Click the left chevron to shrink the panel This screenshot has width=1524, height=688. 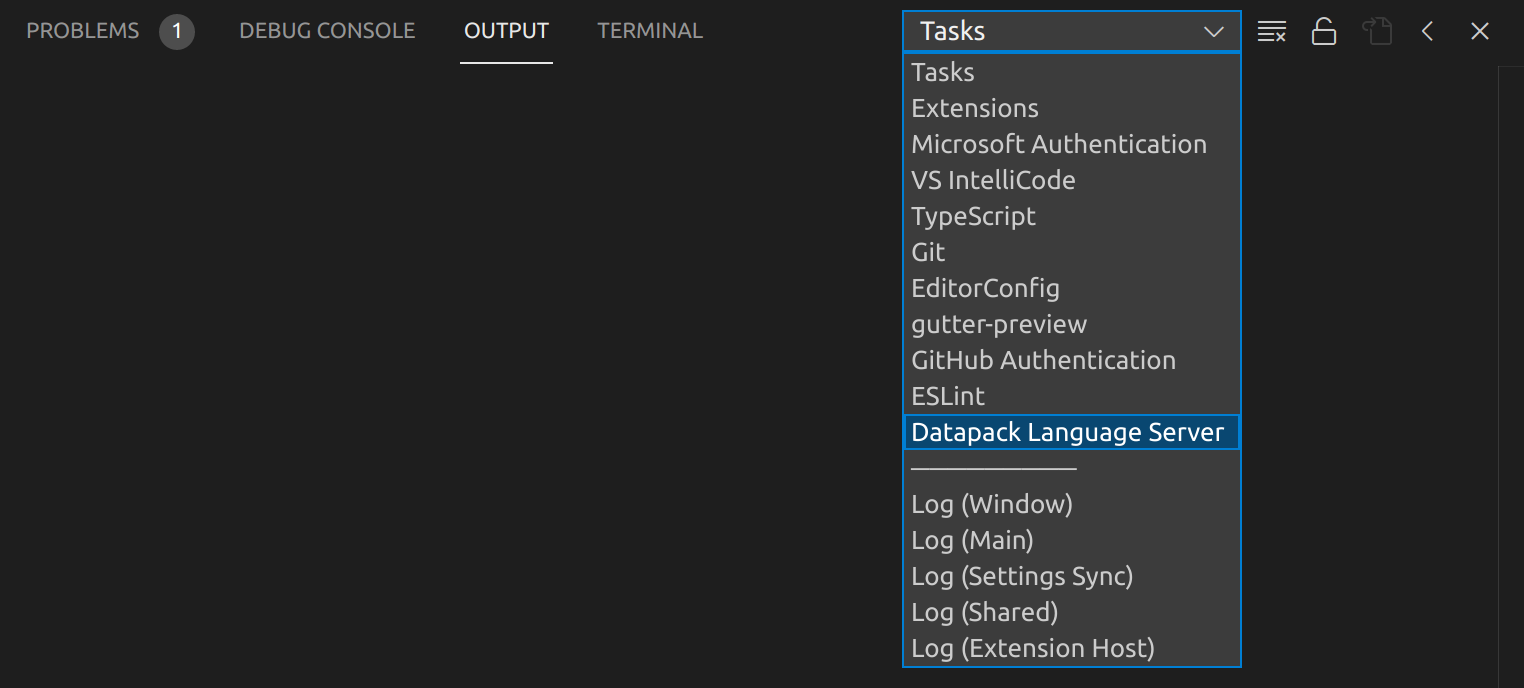[1427, 31]
